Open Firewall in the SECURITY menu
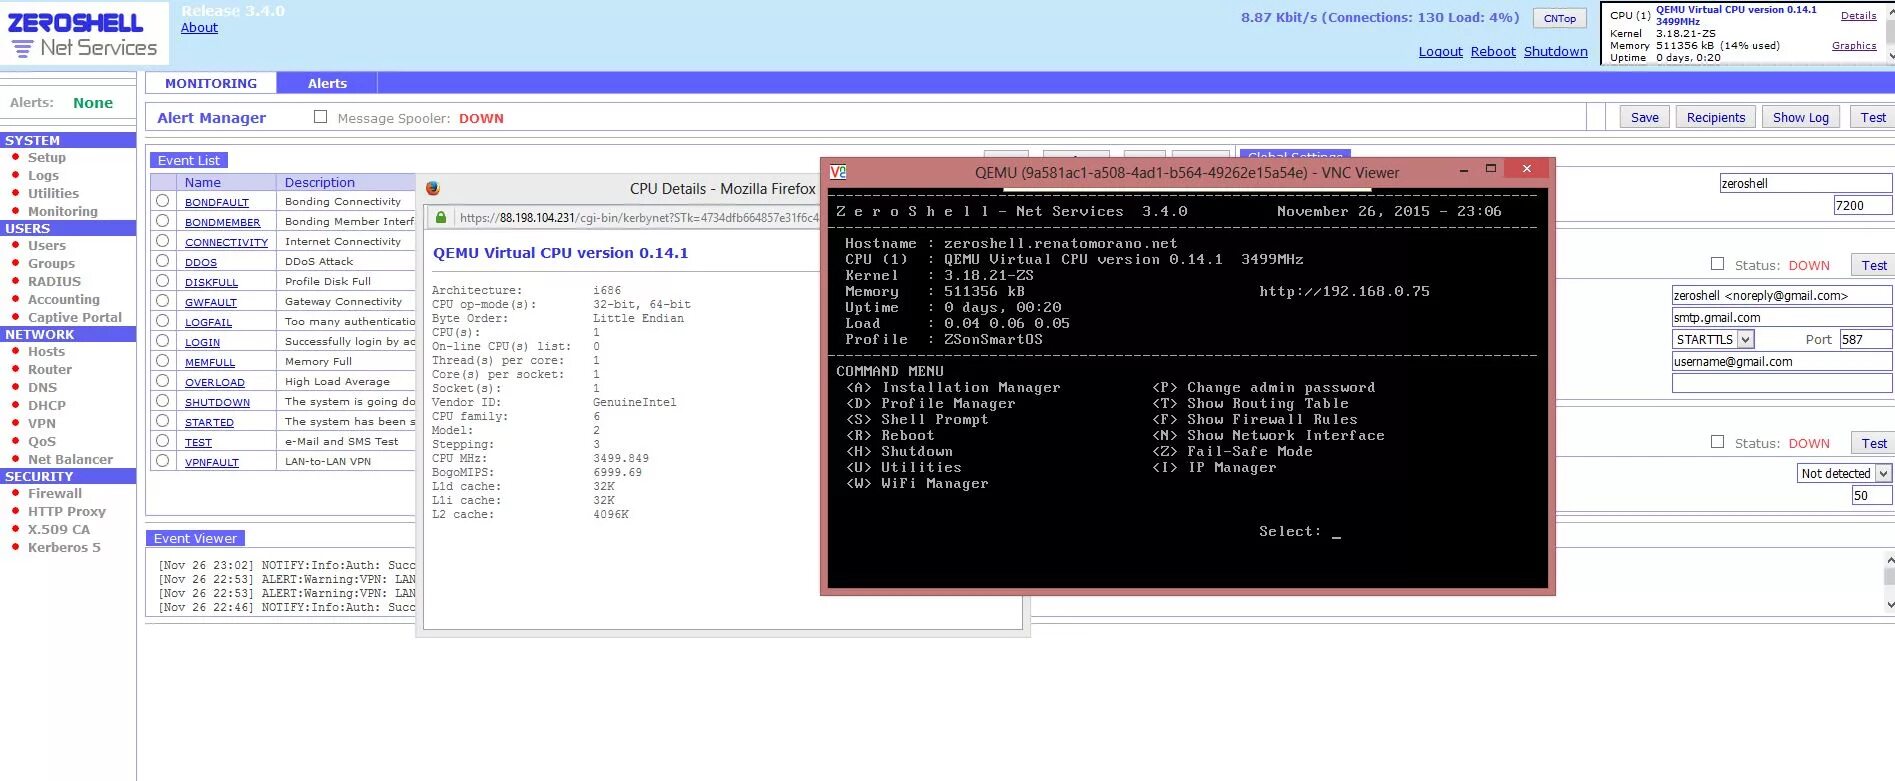The height and width of the screenshot is (781, 1895). pyautogui.click(x=55, y=493)
